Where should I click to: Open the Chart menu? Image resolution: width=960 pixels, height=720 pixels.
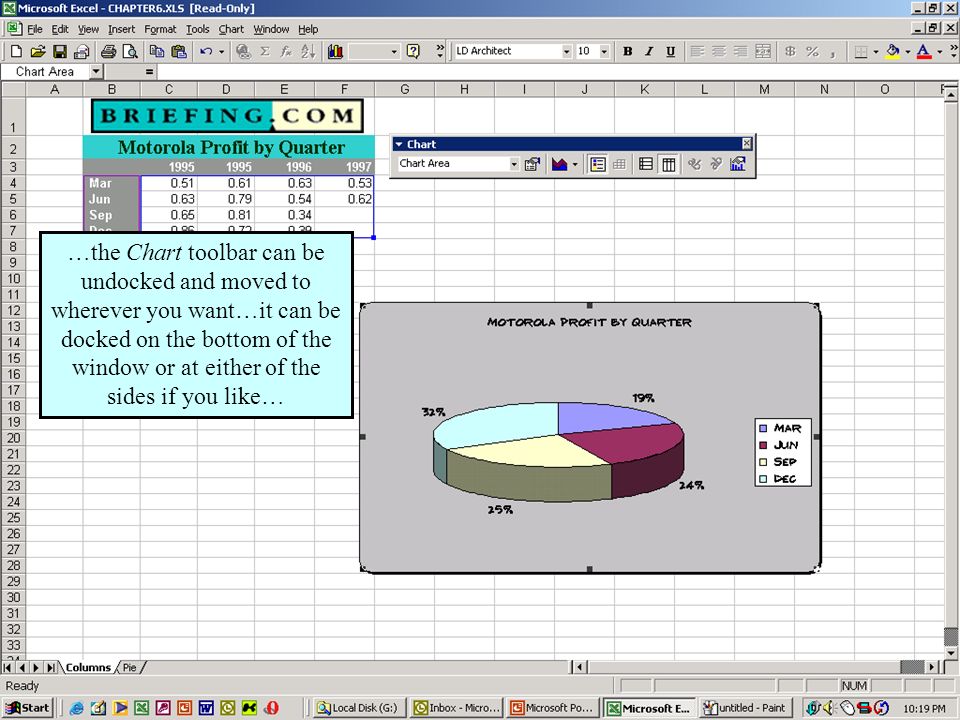(231, 29)
